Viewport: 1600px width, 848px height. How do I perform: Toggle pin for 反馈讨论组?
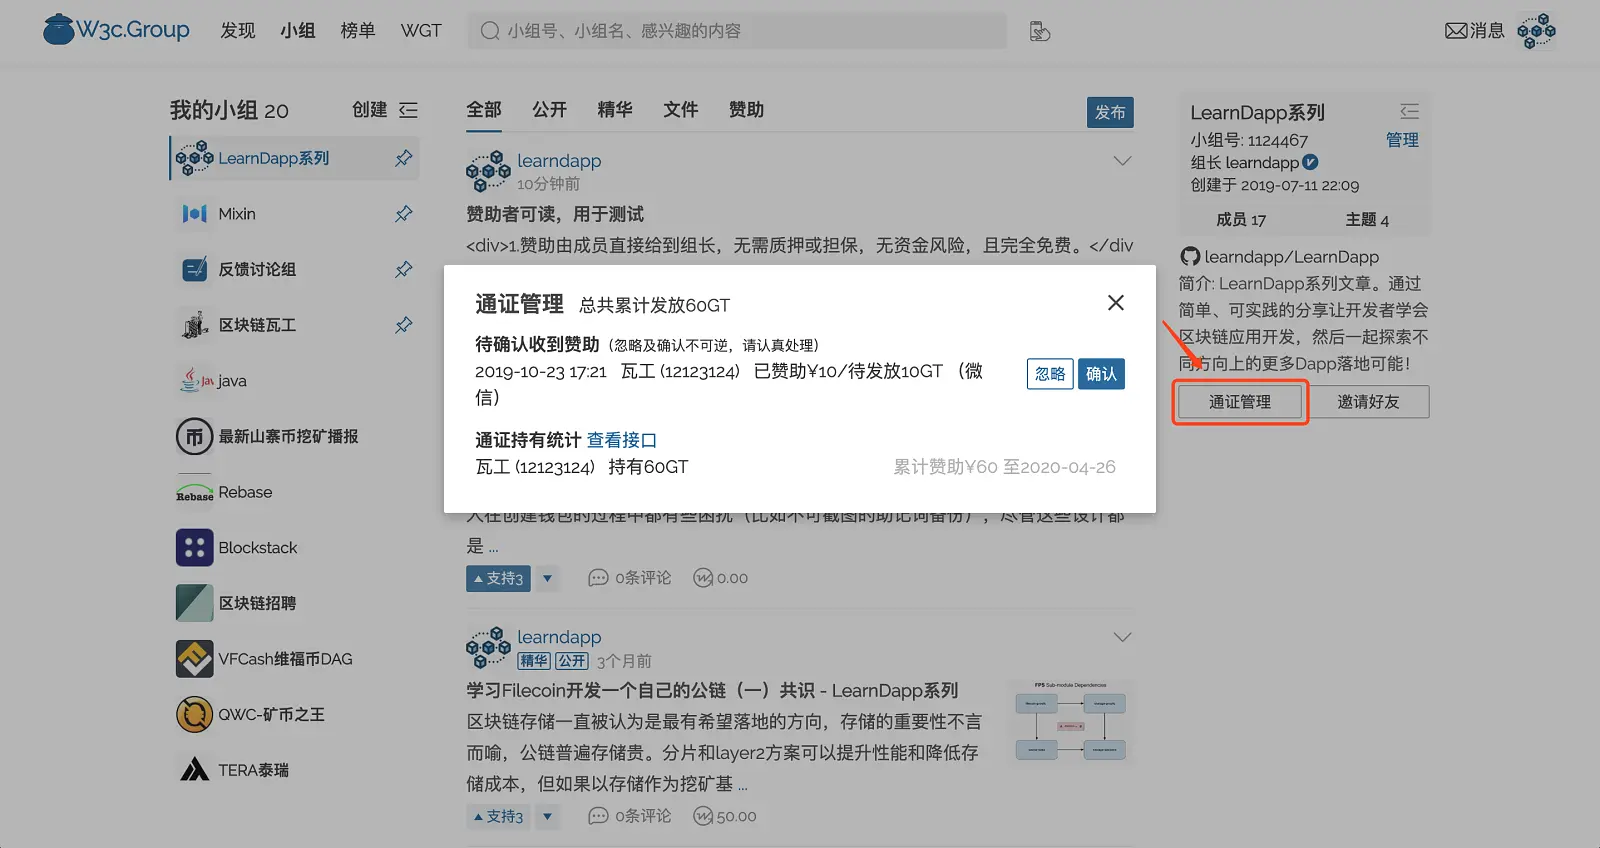point(404,269)
